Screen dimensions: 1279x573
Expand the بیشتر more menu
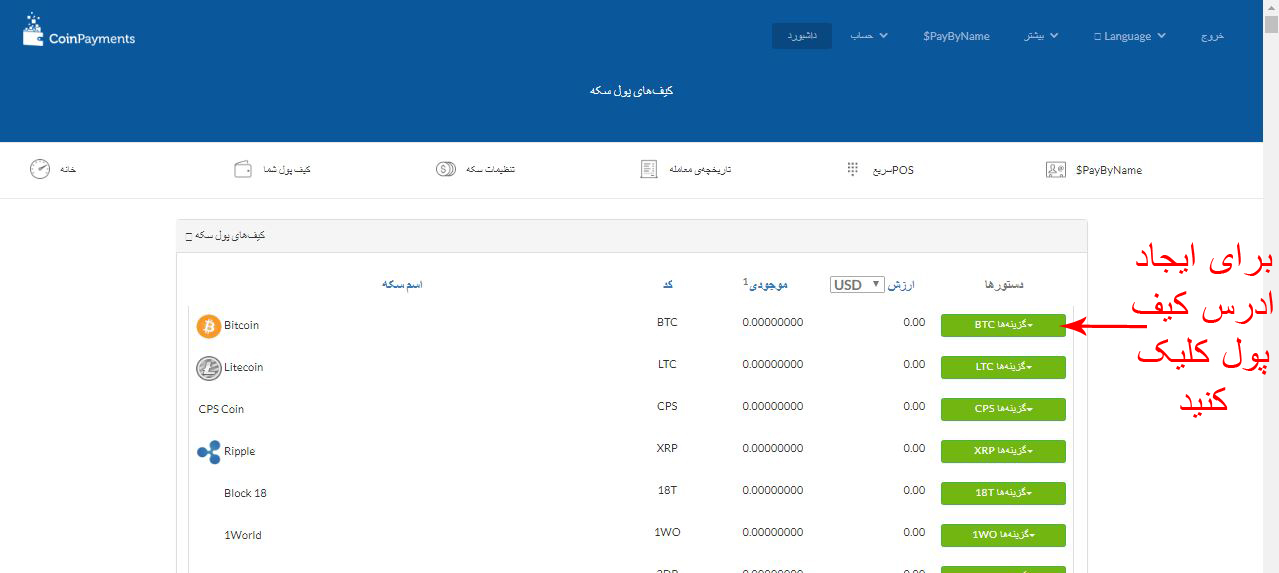1042,36
